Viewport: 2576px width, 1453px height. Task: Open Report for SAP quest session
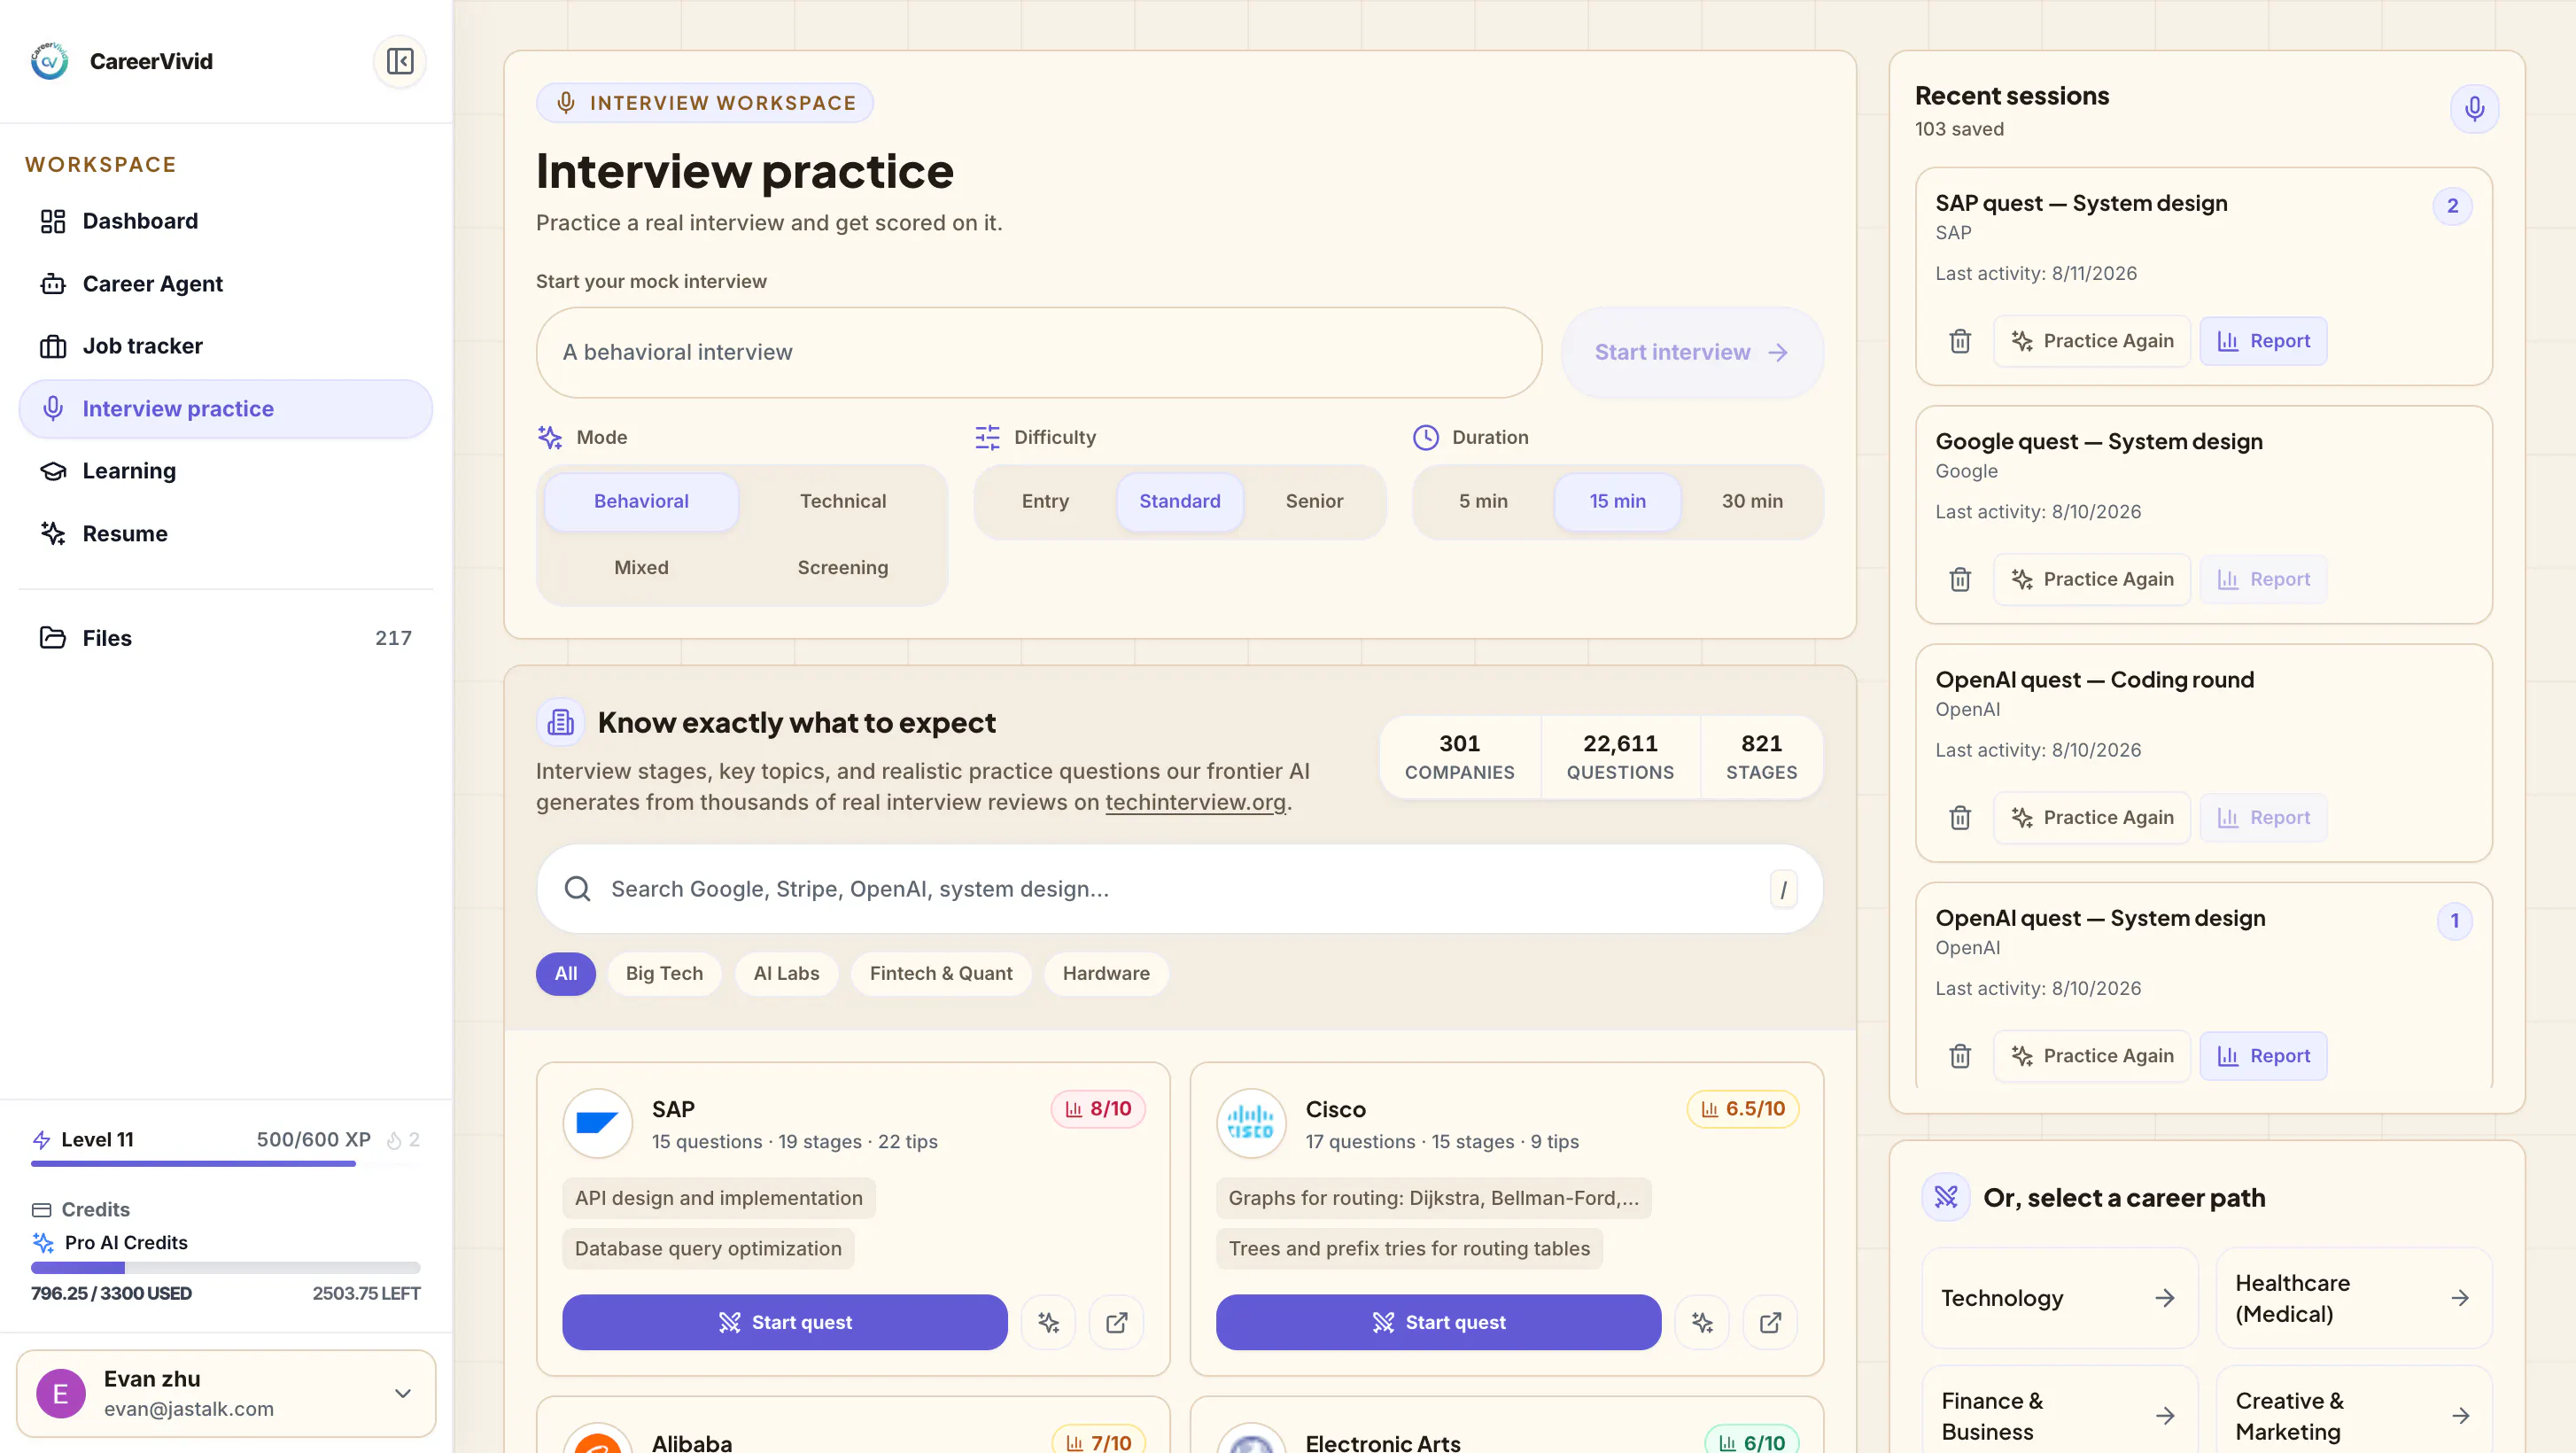[2263, 341]
